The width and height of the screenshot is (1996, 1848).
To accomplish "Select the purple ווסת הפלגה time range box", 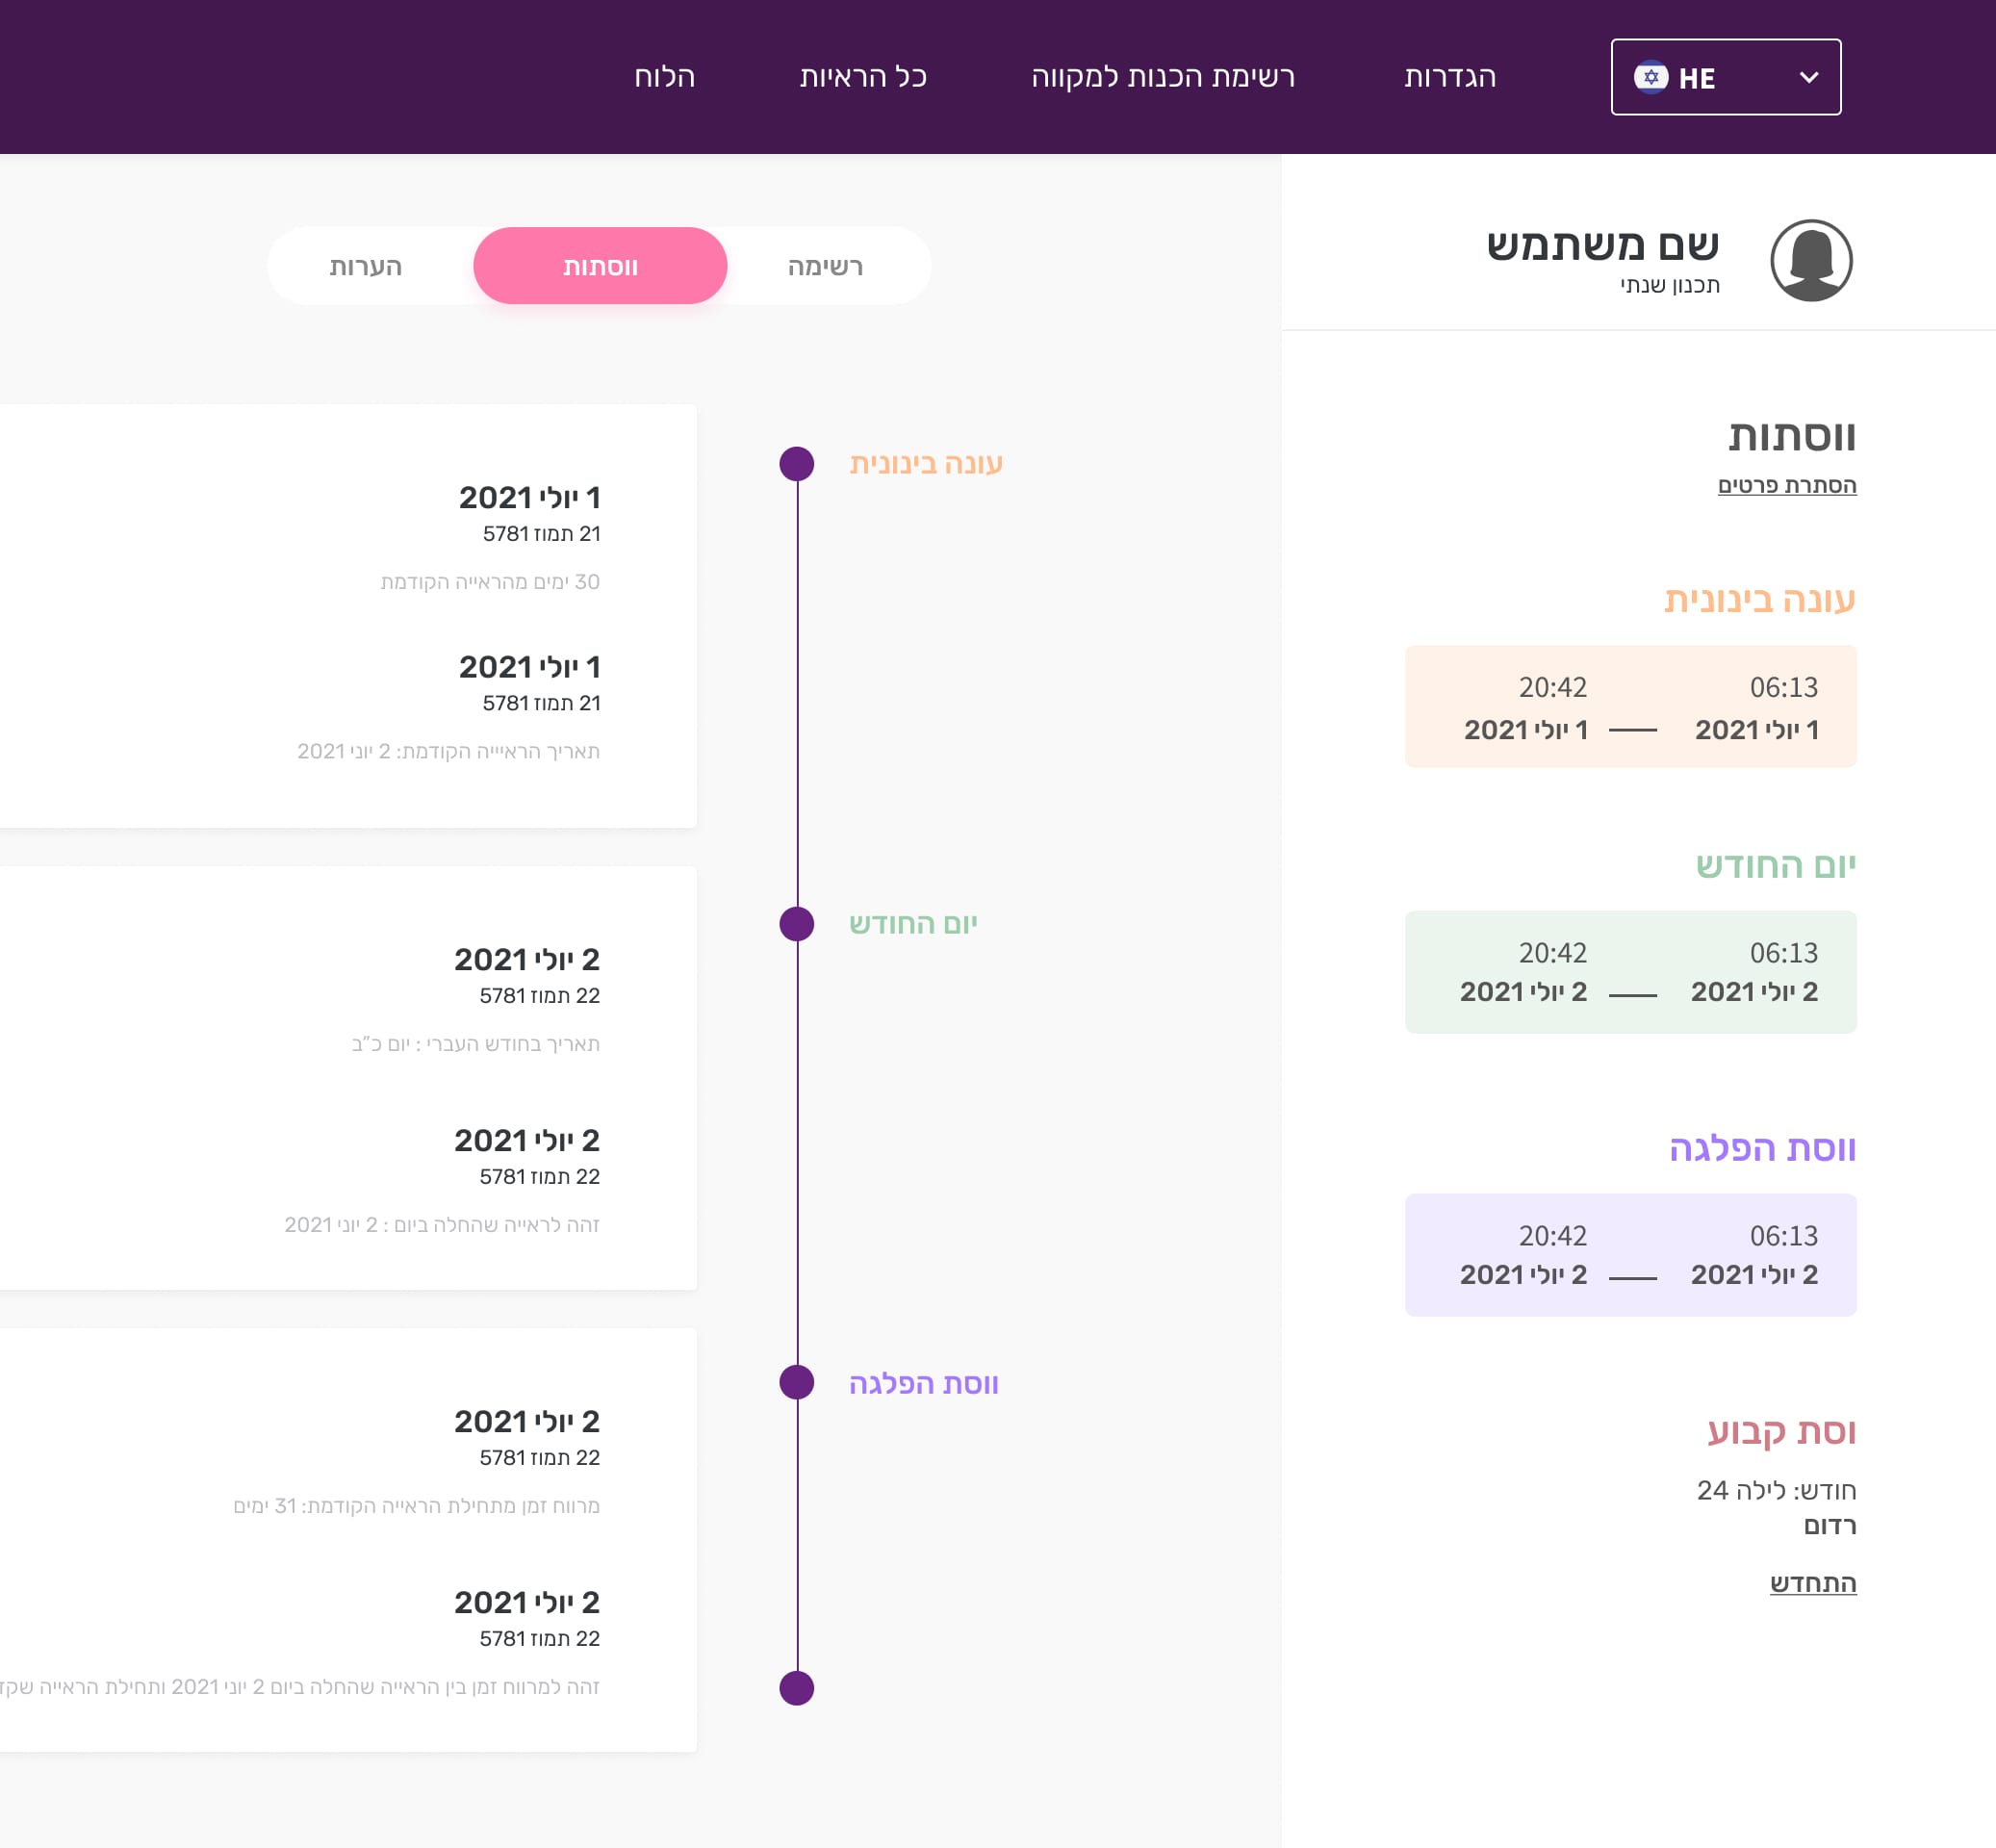I will (x=1630, y=1255).
